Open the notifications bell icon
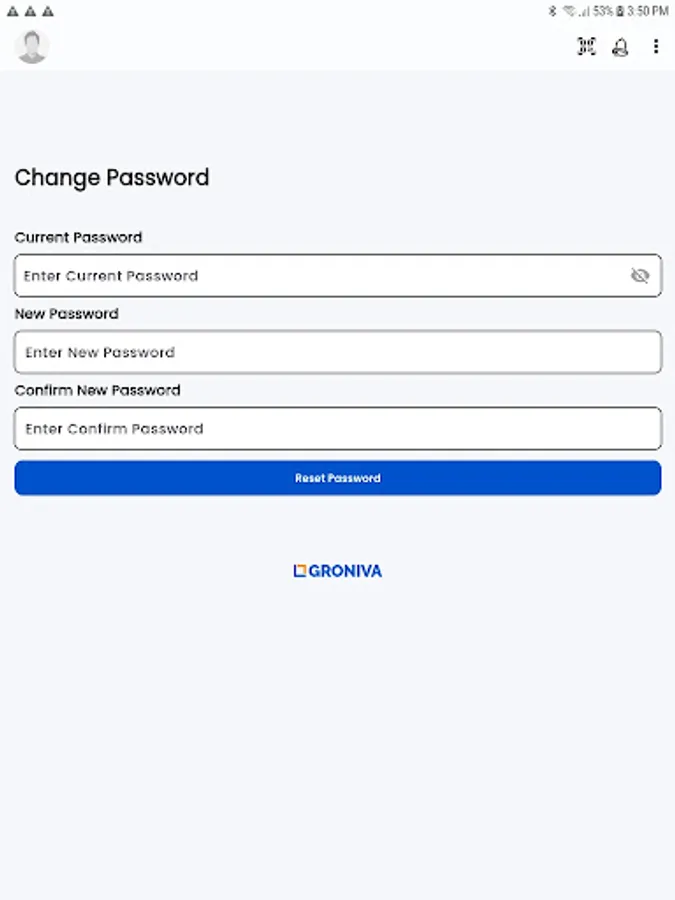This screenshot has width=675, height=900. (x=620, y=46)
